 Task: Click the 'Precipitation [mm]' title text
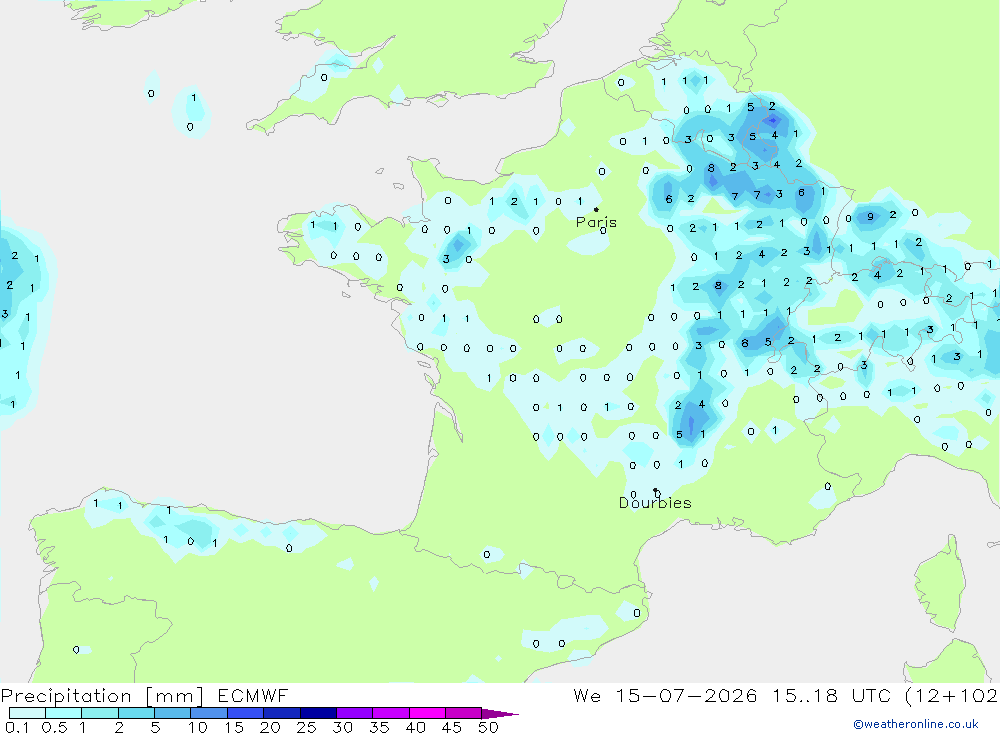(x=102, y=695)
